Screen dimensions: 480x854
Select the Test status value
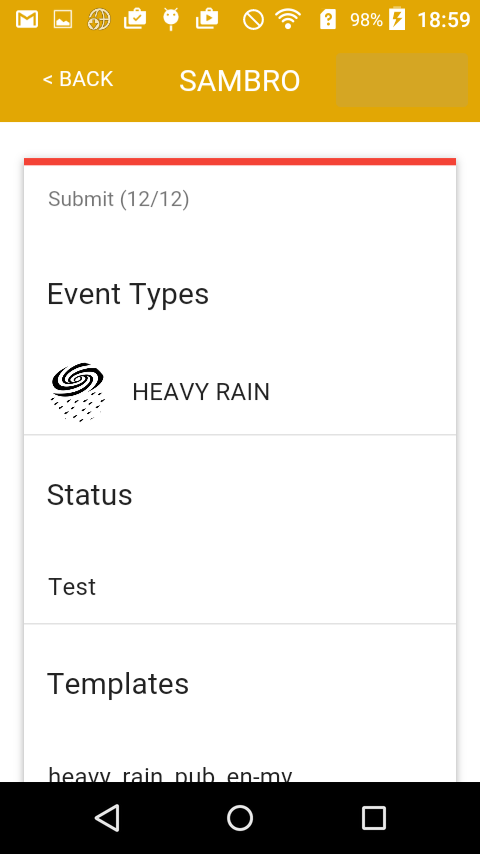tap(72, 587)
